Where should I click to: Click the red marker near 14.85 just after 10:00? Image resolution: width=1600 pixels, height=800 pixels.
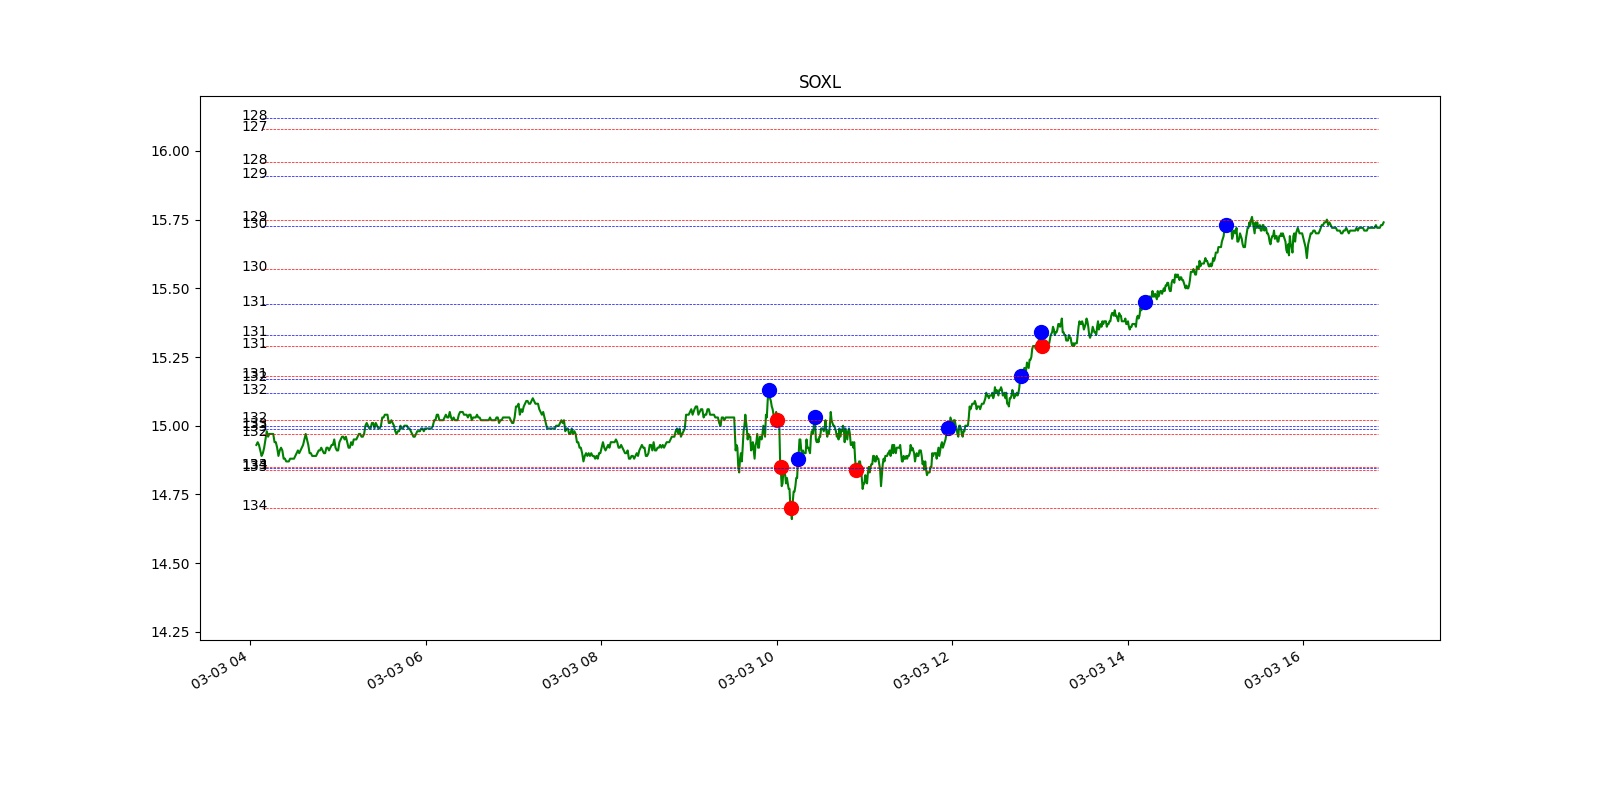(x=781, y=467)
